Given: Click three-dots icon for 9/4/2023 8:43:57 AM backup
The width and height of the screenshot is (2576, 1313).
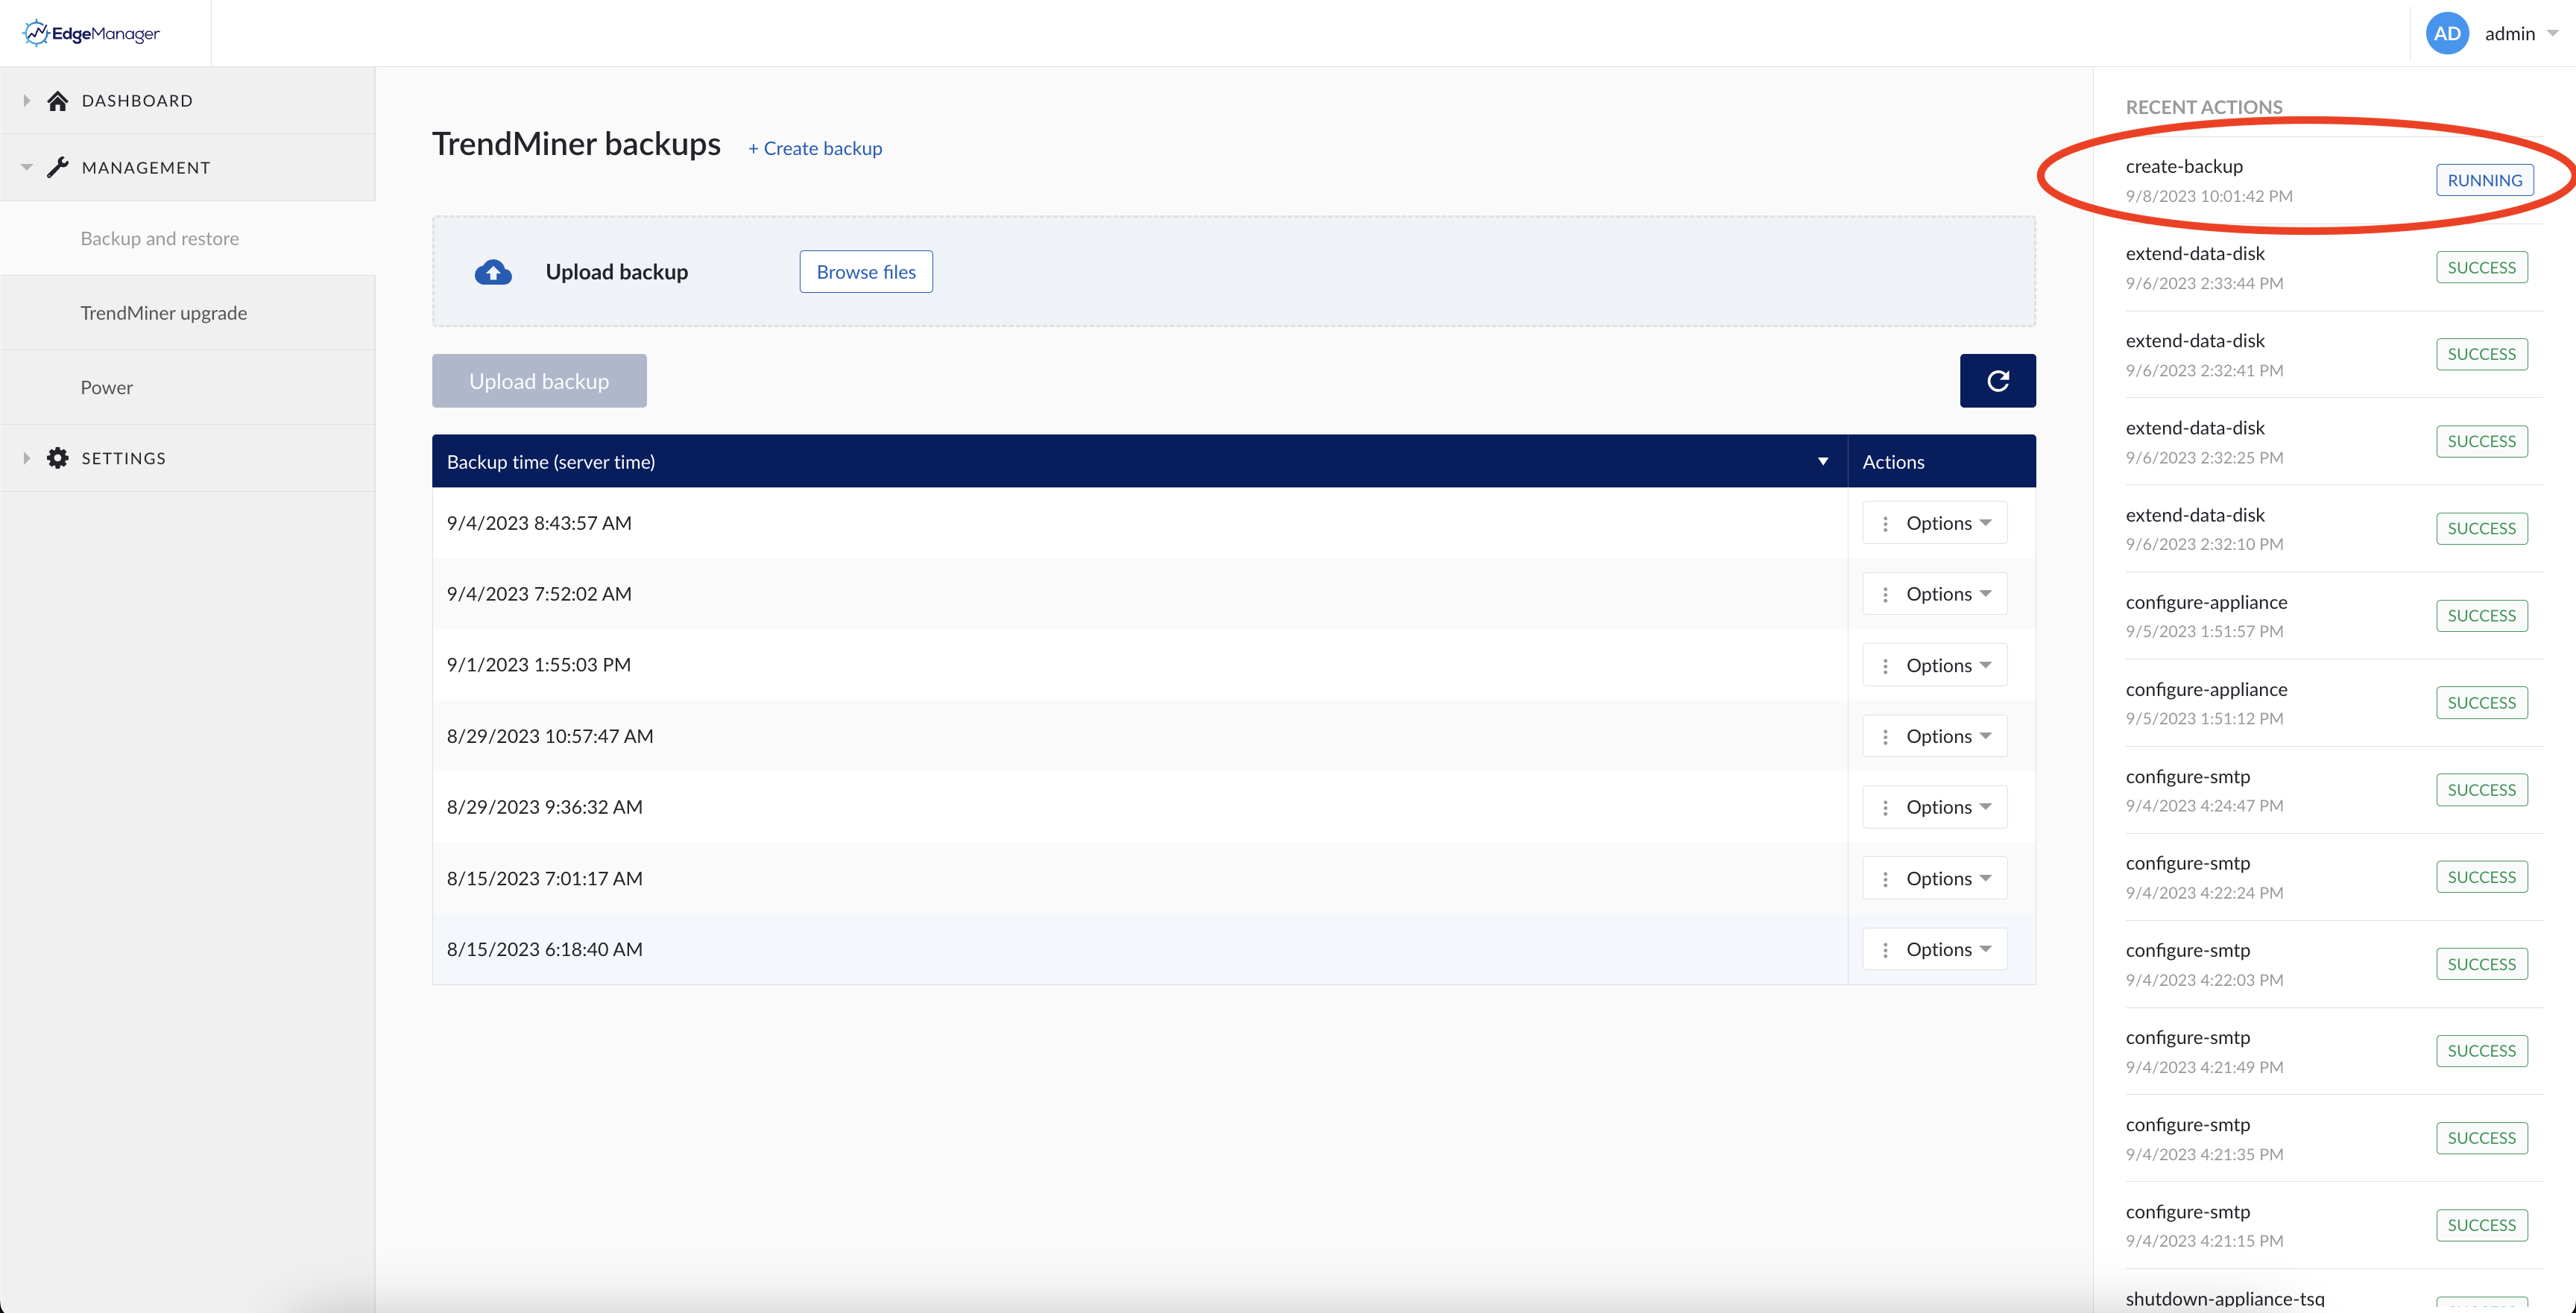Looking at the screenshot, I should (x=1885, y=523).
